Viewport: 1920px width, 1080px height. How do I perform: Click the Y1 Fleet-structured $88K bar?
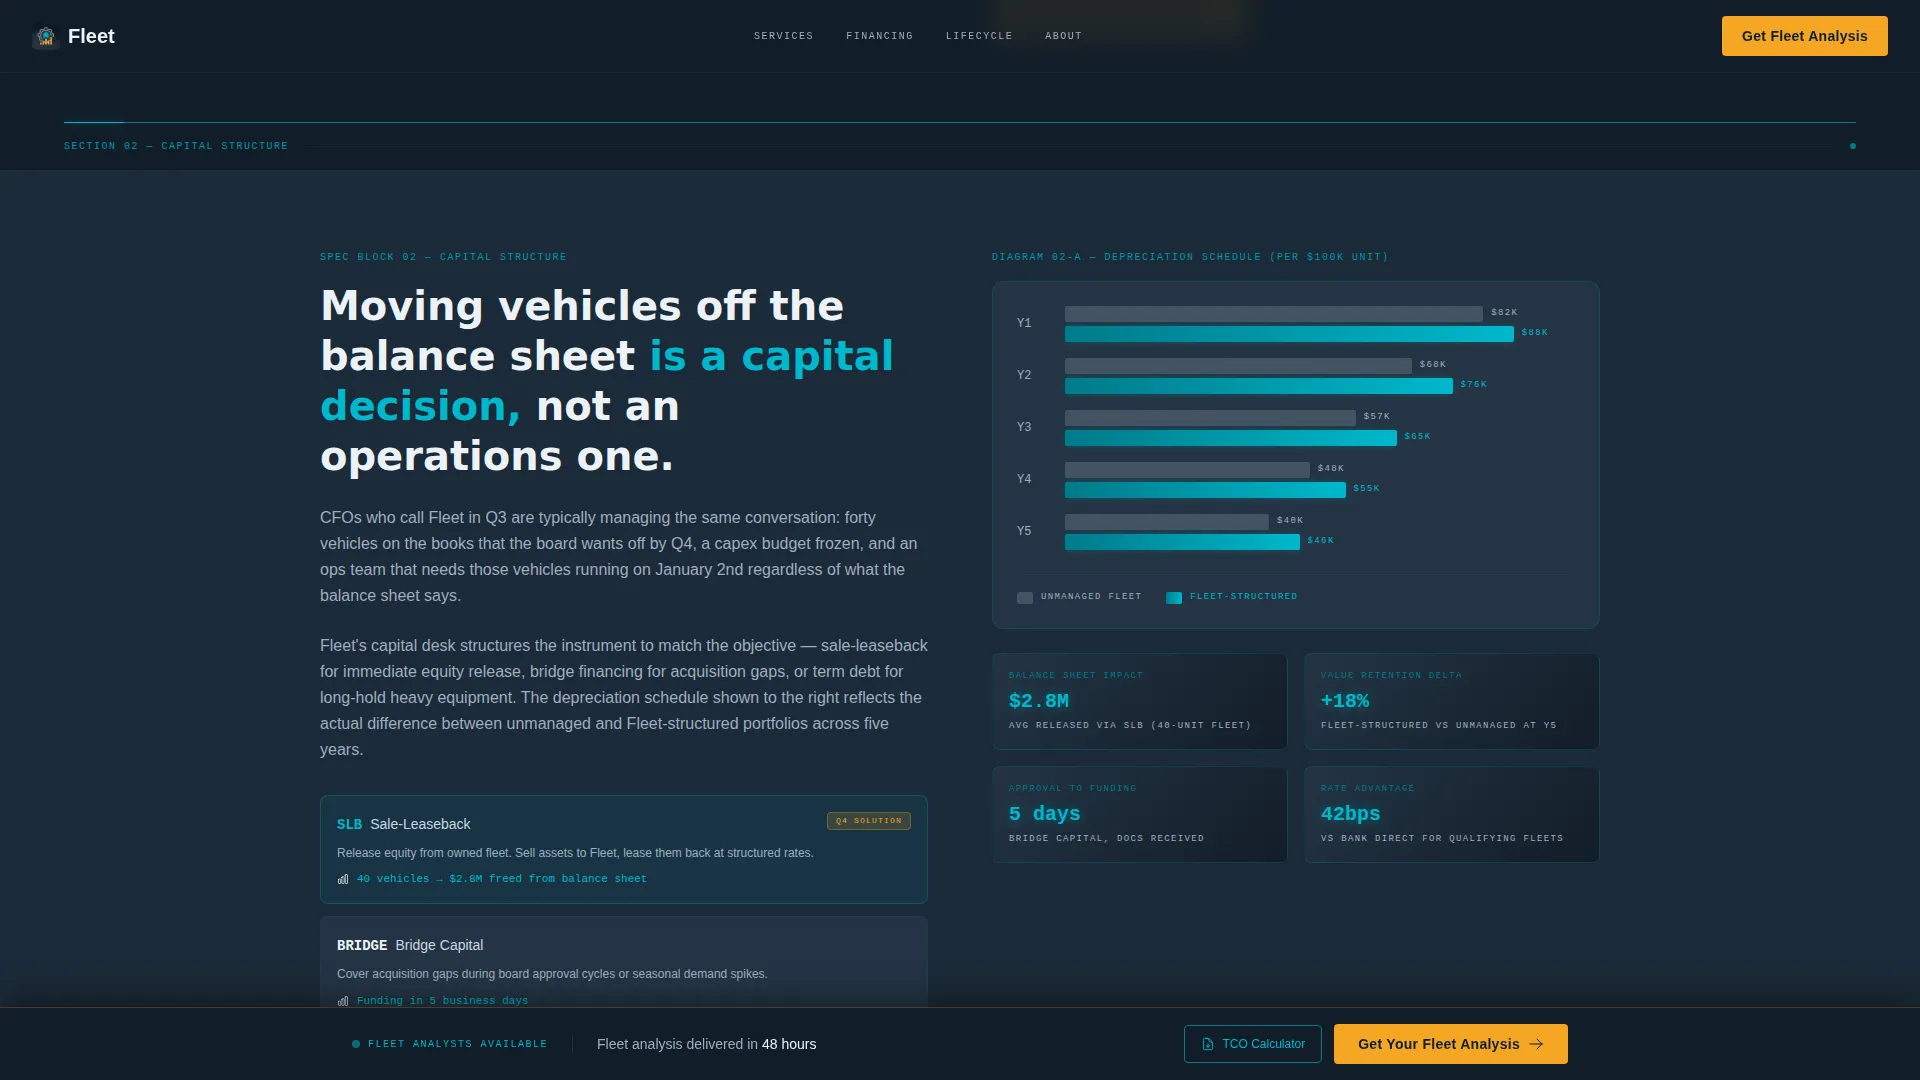pyautogui.click(x=1289, y=334)
